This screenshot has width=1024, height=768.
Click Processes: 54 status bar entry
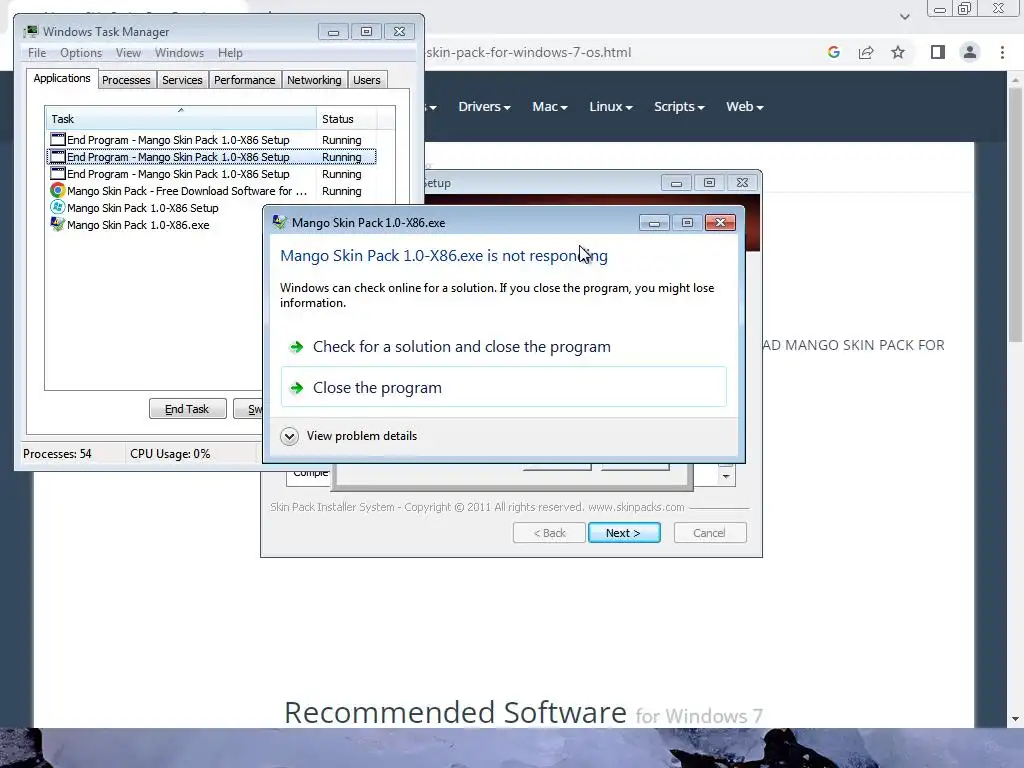click(57, 454)
